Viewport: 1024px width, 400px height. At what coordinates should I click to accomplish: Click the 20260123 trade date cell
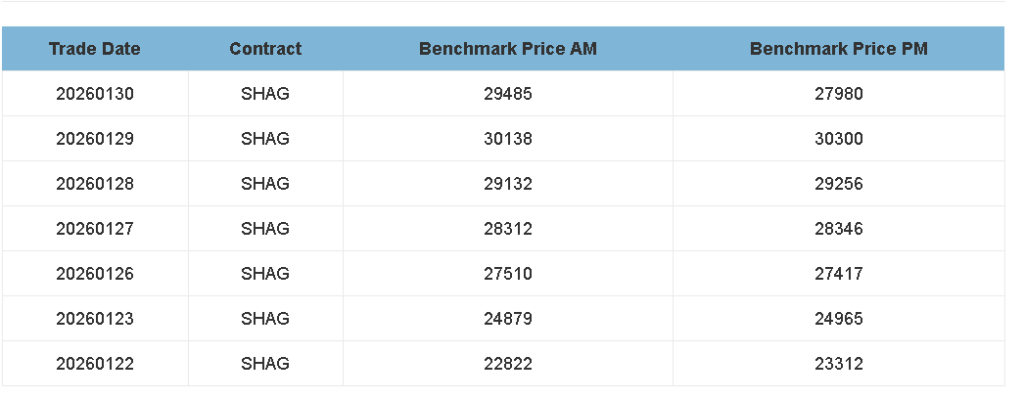click(95, 319)
